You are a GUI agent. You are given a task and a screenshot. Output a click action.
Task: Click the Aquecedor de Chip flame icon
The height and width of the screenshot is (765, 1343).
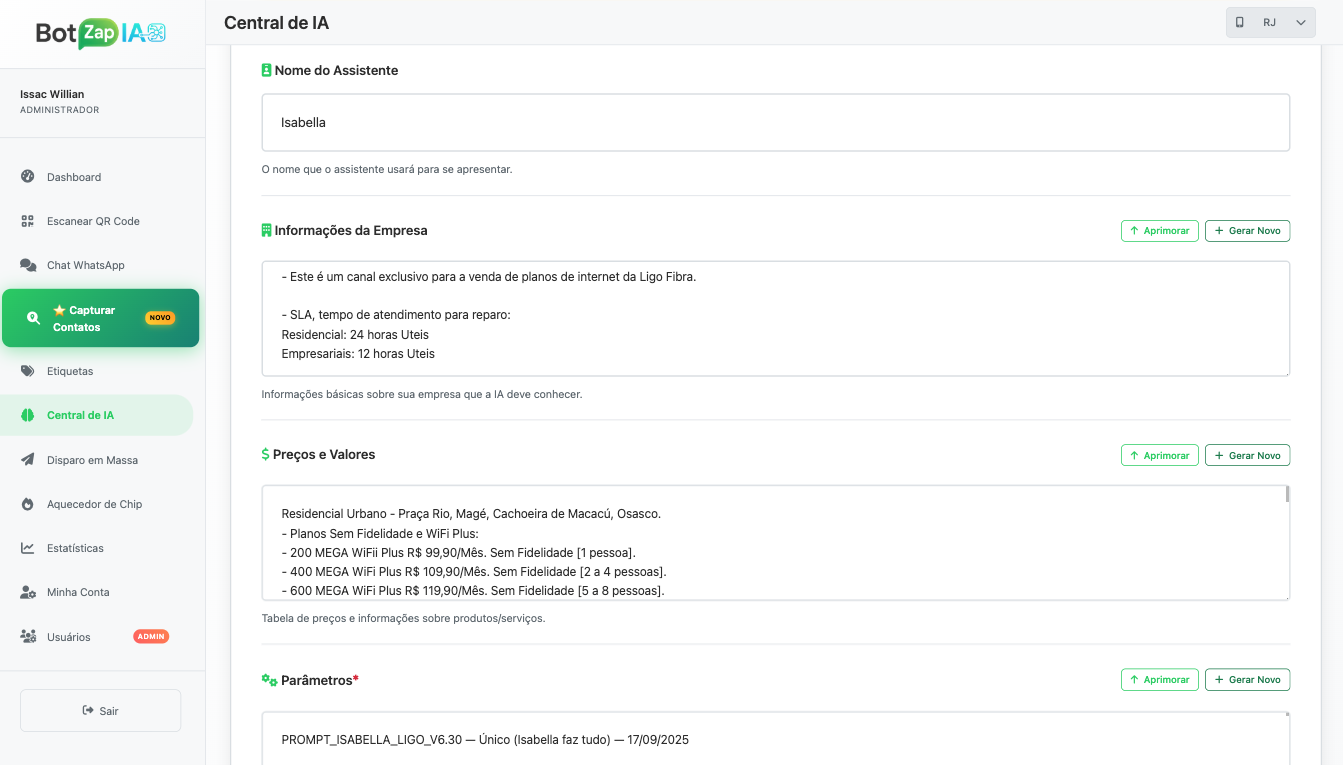pos(28,504)
